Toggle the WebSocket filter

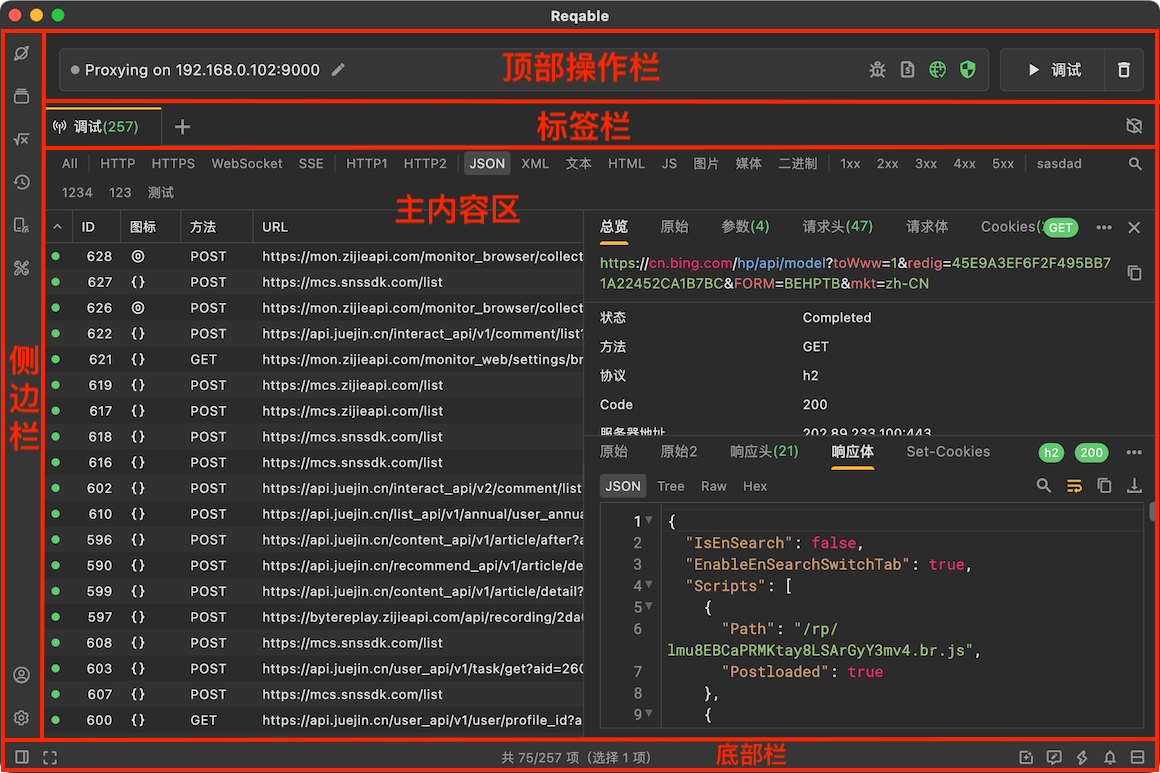(x=246, y=163)
